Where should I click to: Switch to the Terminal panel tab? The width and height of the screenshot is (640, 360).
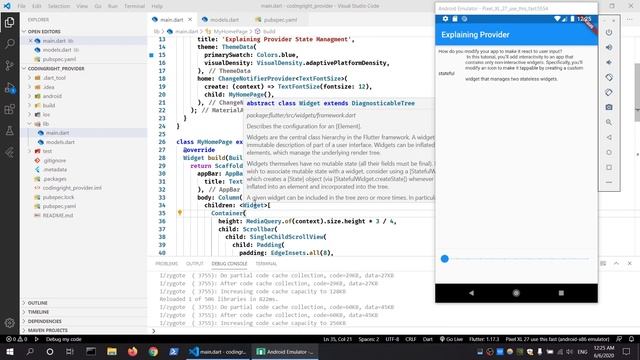point(266,264)
